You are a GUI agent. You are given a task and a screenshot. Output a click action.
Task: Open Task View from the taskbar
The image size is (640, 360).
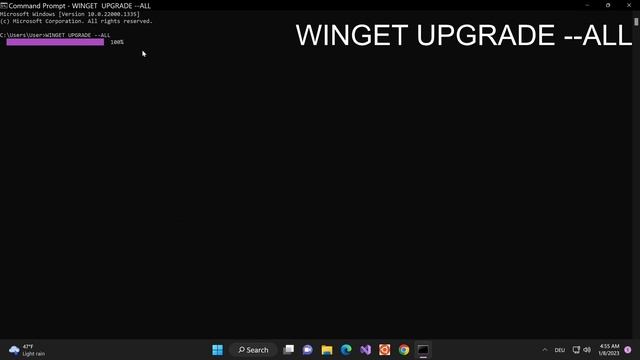coord(289,350)
